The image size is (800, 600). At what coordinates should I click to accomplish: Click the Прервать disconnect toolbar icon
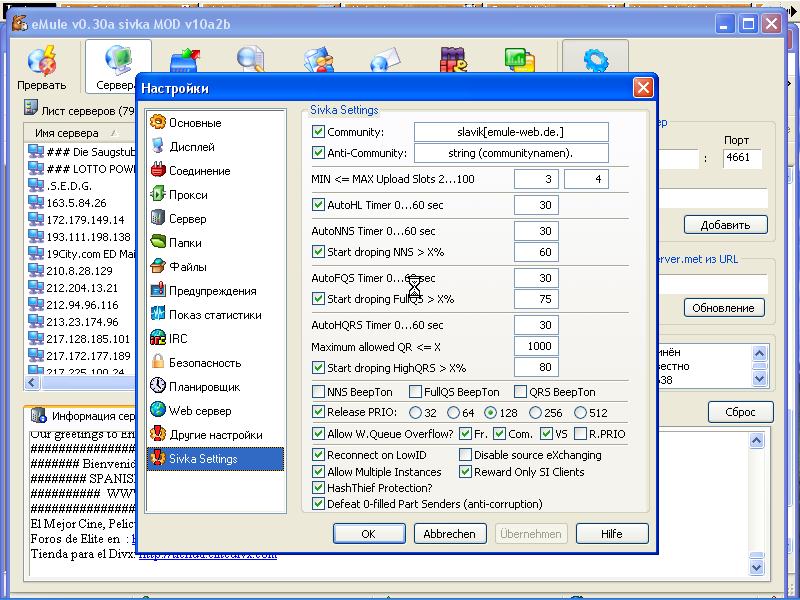[42, 67]
